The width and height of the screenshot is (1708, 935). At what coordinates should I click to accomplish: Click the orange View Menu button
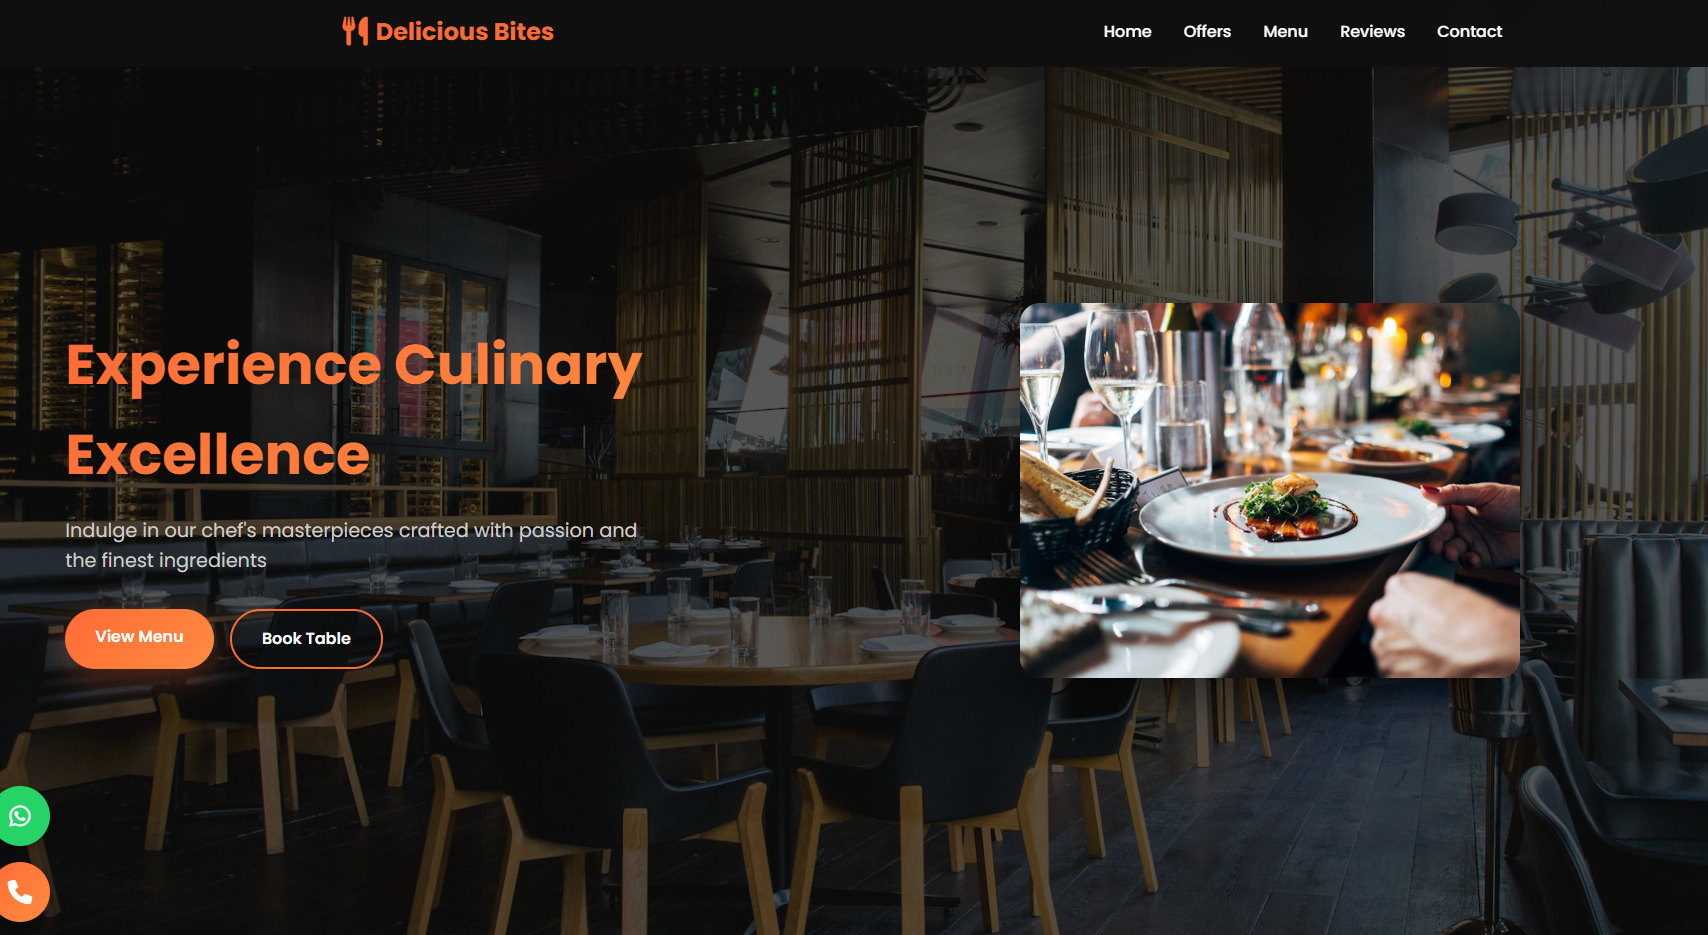pos(139,638)
